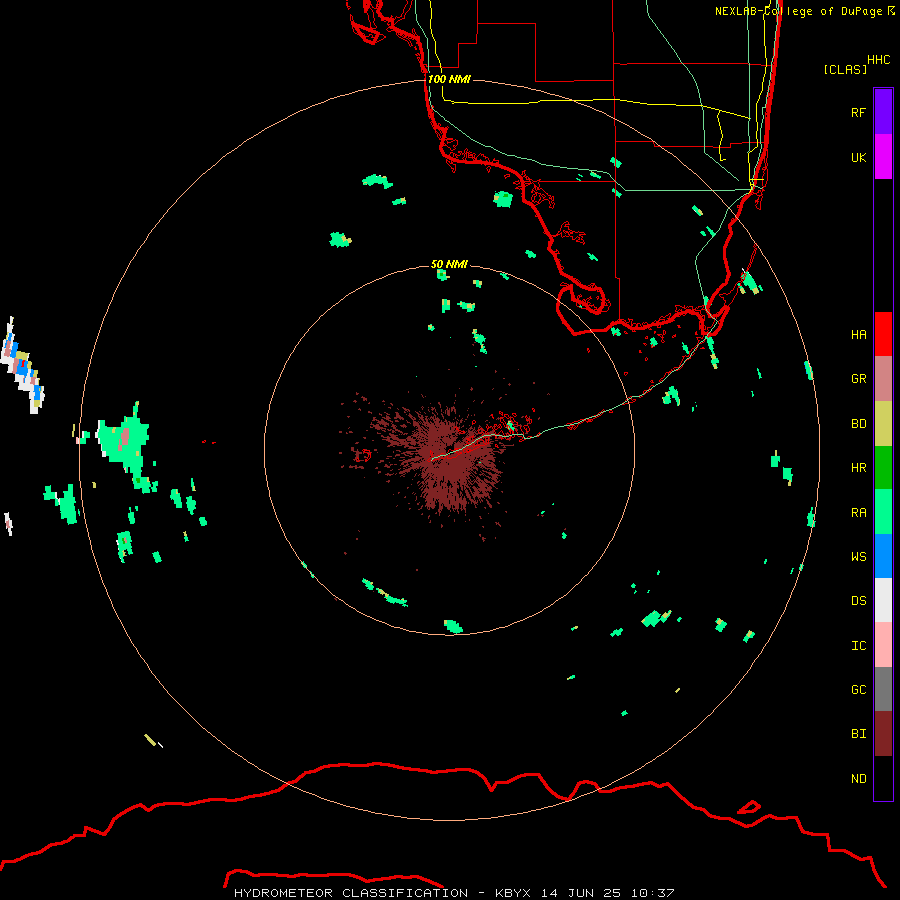This screenshot has height=900, width=900.
Task: Click the GC gray legend swatch
Action: (x=883, y=689)
